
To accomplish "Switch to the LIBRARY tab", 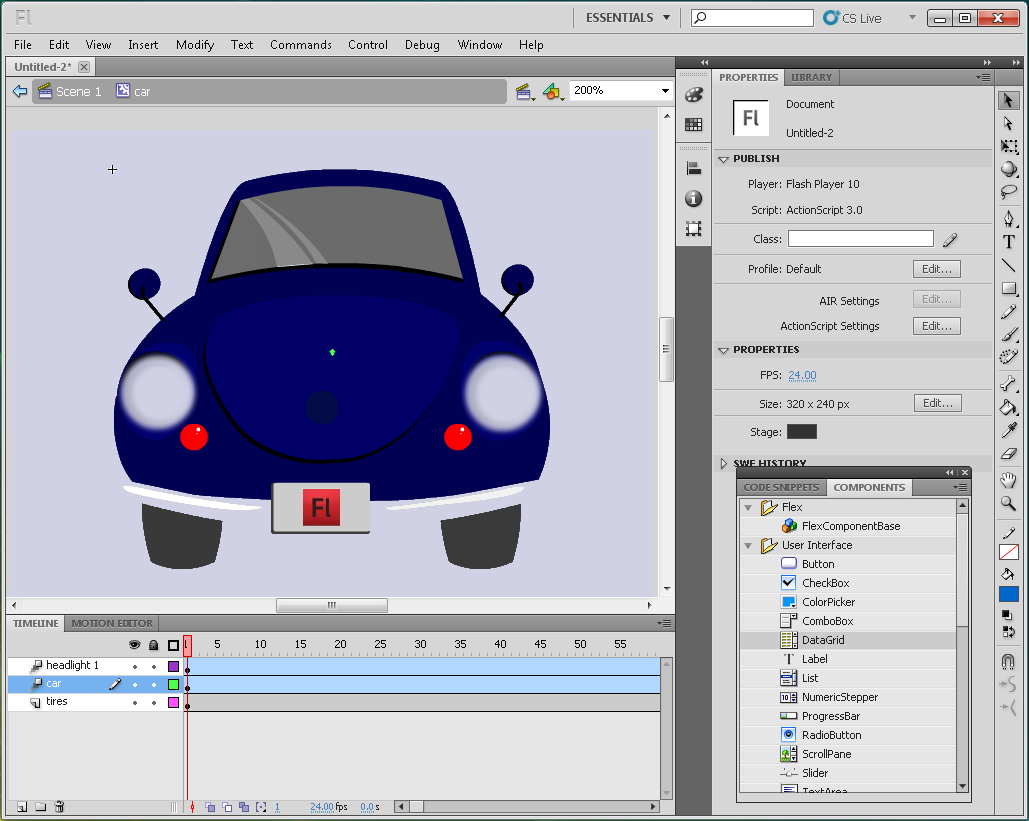I will (x=811, y=77).
